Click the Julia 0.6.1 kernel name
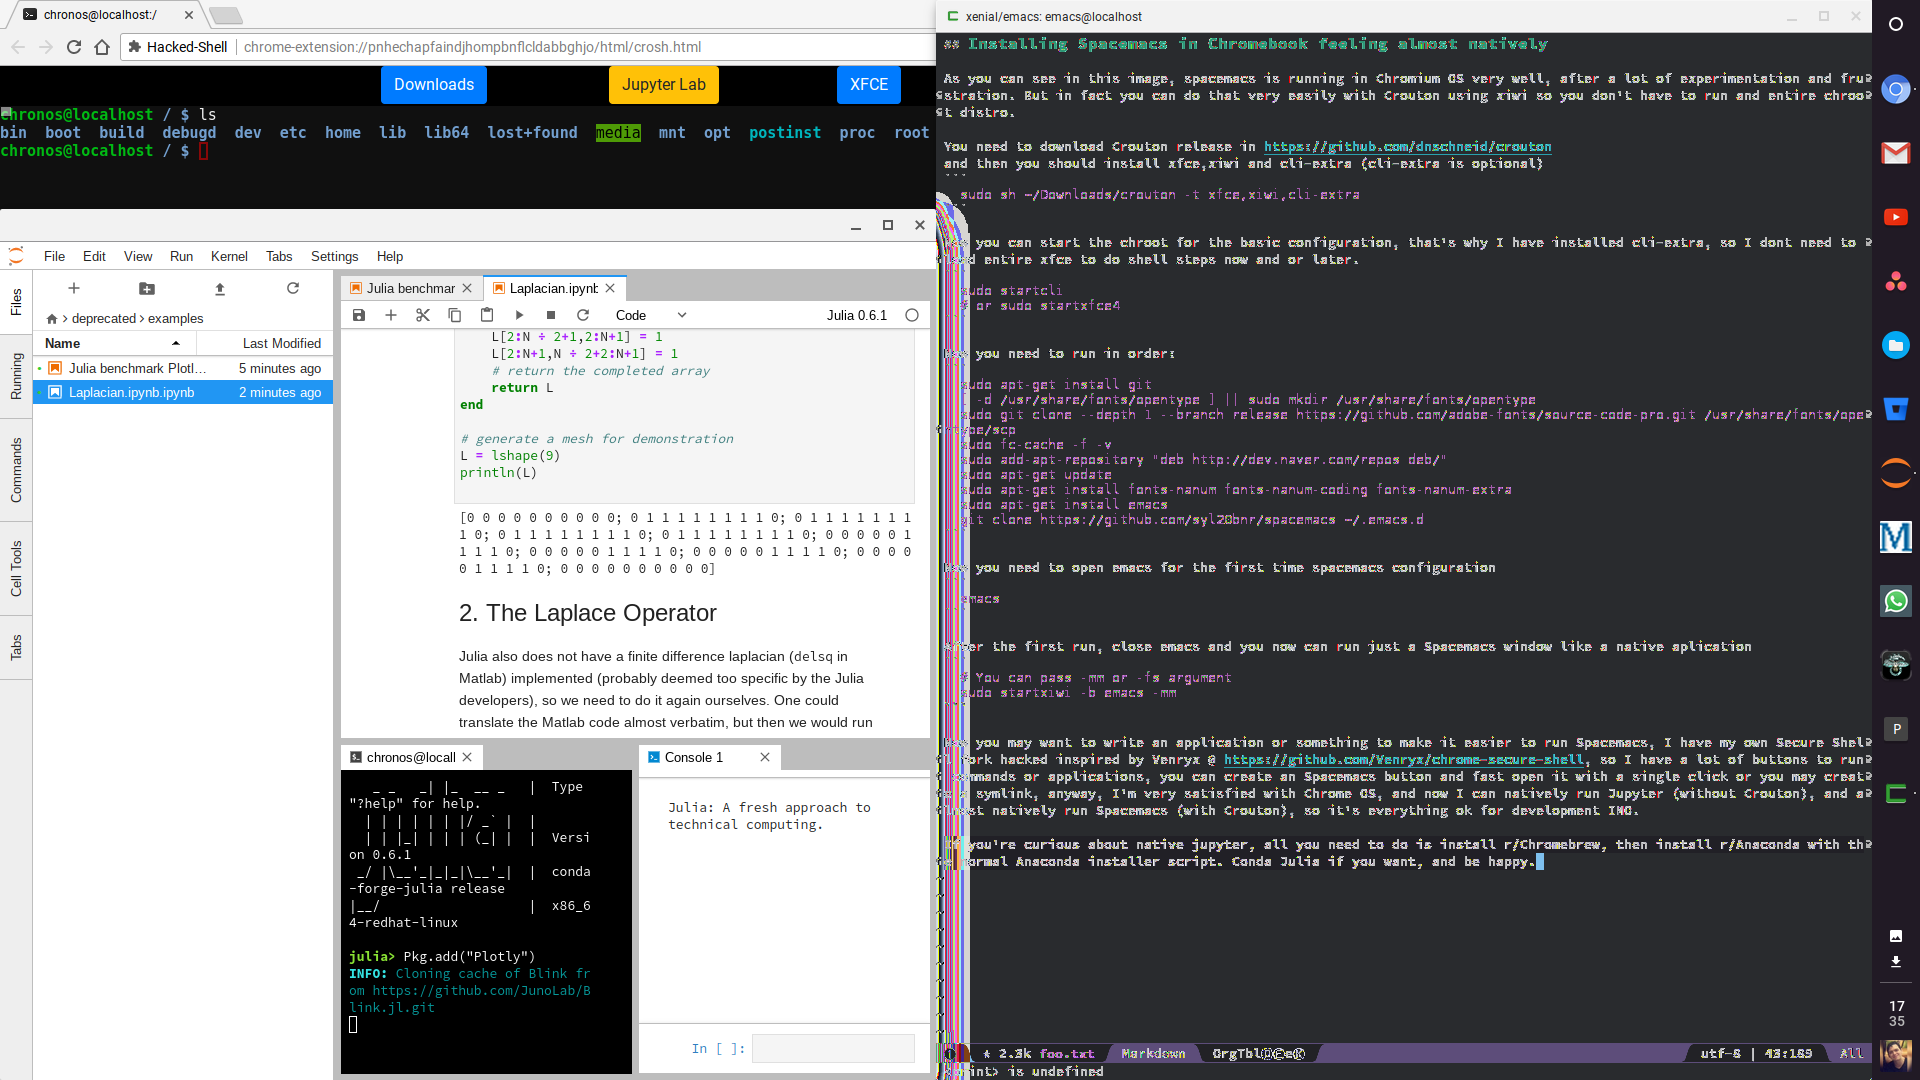The image size is (1920, 1080). click(856, 315)
